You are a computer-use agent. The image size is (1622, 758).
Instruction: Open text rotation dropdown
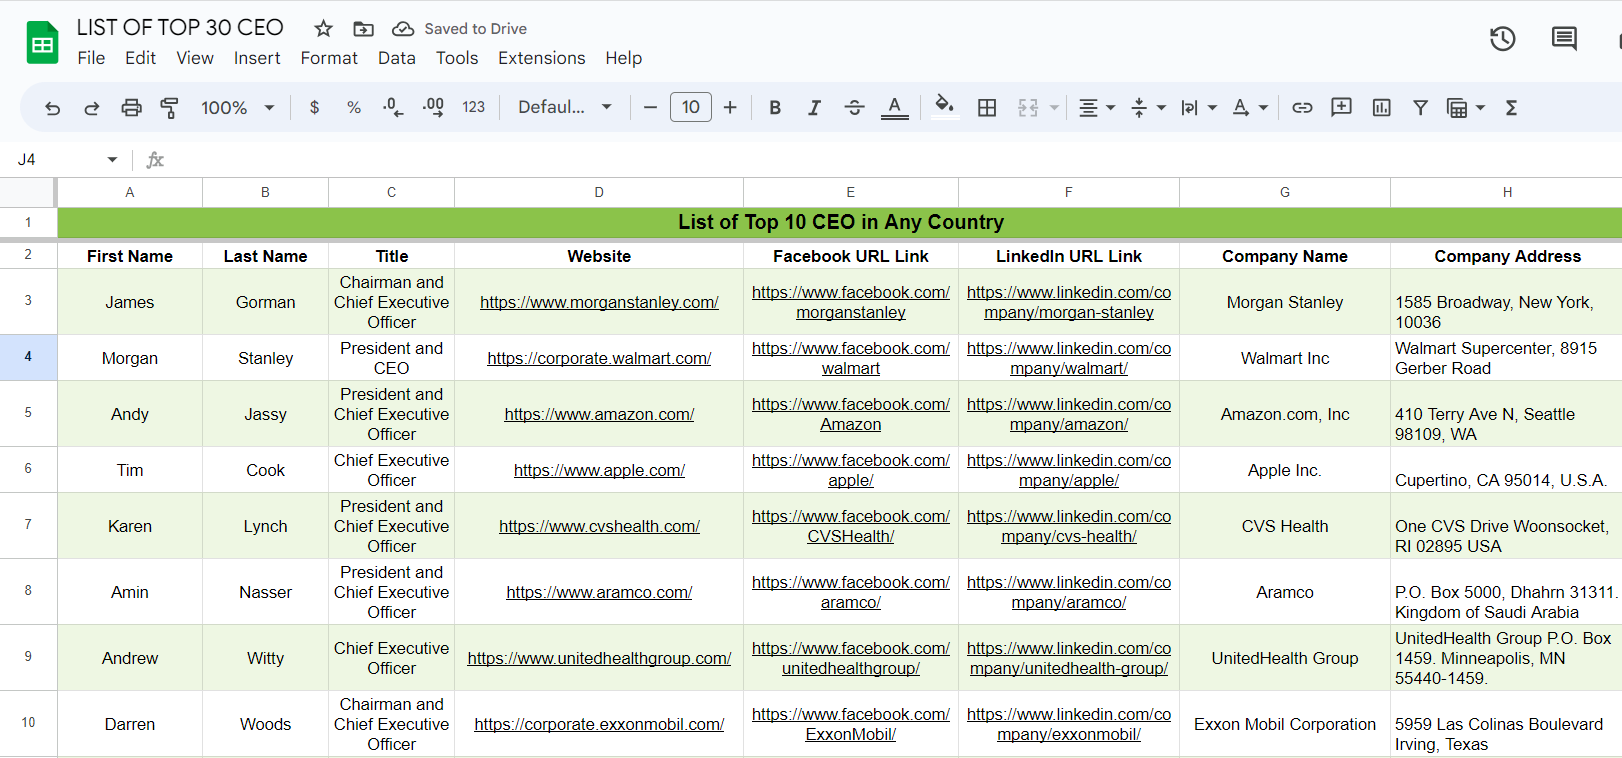point(1250,108)
